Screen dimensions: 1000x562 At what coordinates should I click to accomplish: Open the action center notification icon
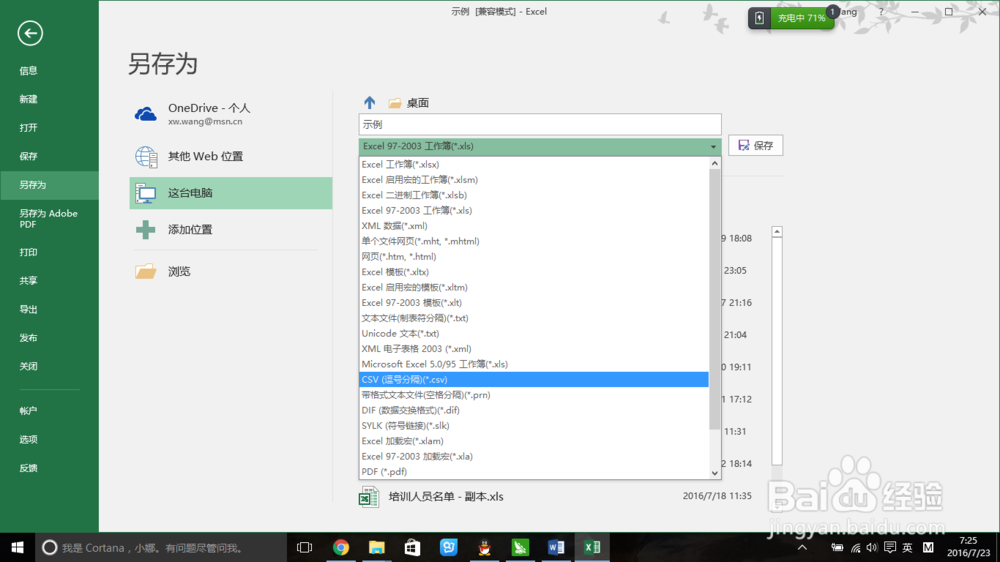890,547
